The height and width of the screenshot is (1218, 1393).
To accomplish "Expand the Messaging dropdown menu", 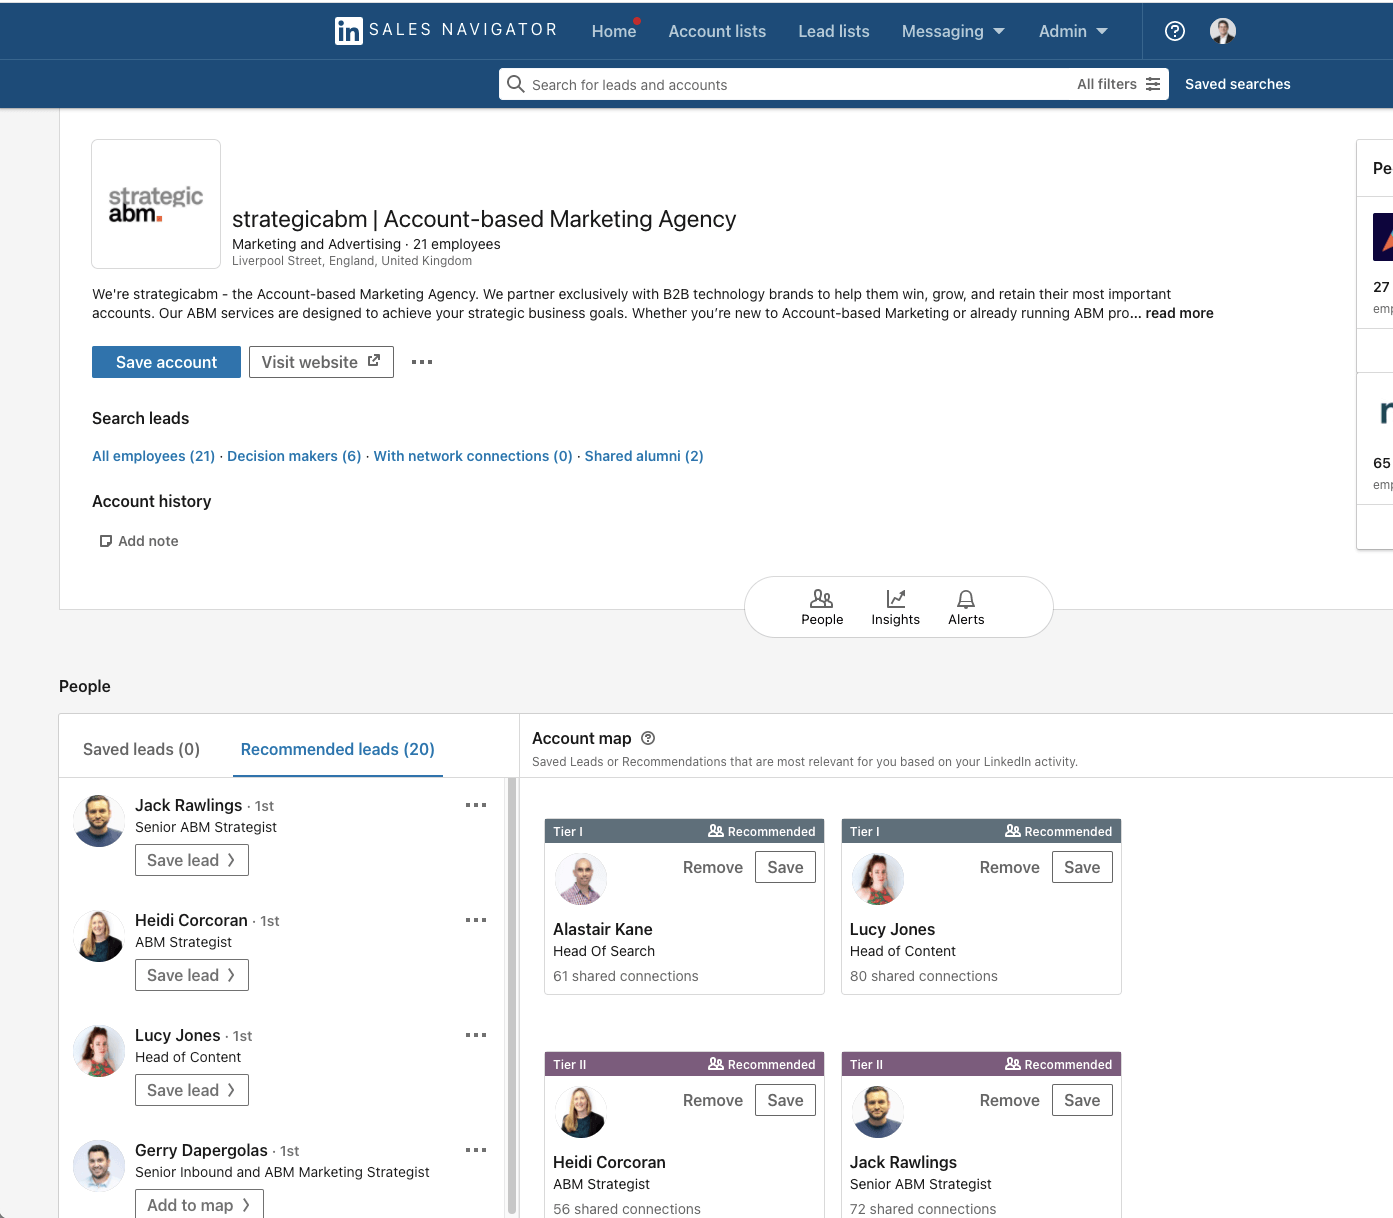I will pos(953,31).
